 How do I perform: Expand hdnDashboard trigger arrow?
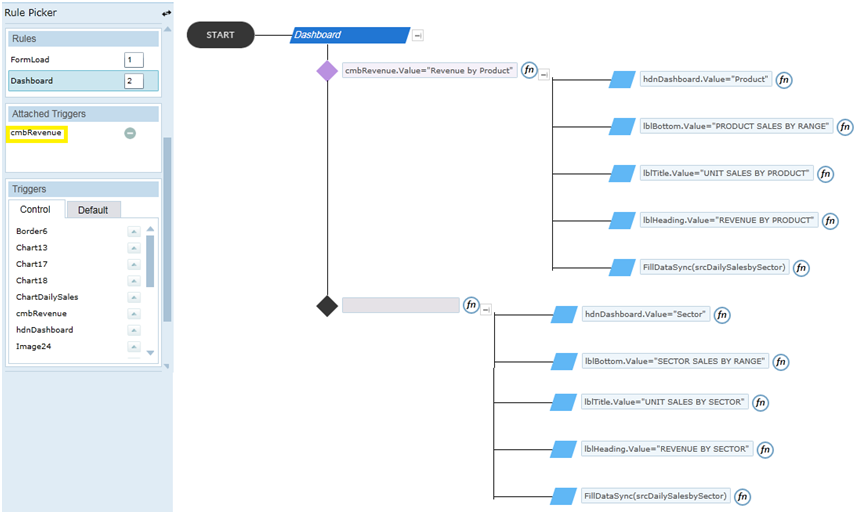point(134,330)
